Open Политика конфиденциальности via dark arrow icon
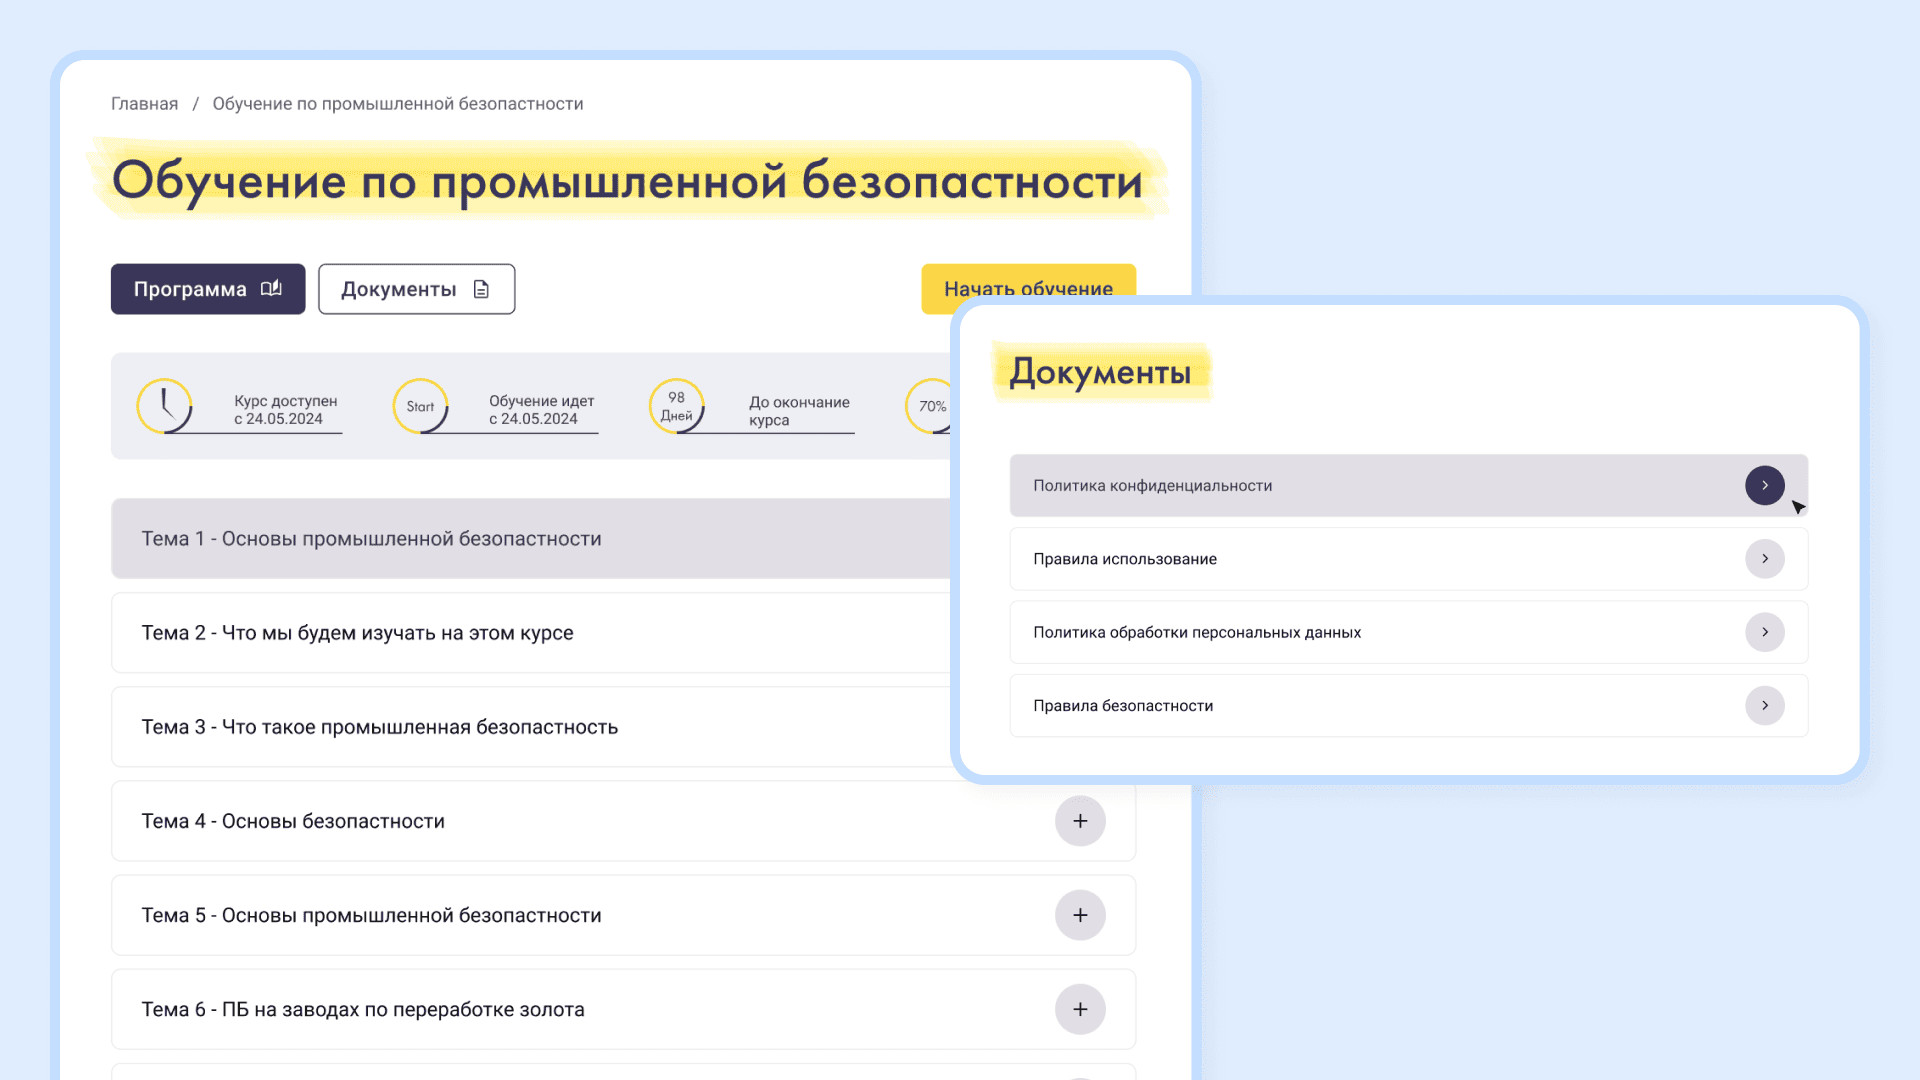 [1764, 485]
